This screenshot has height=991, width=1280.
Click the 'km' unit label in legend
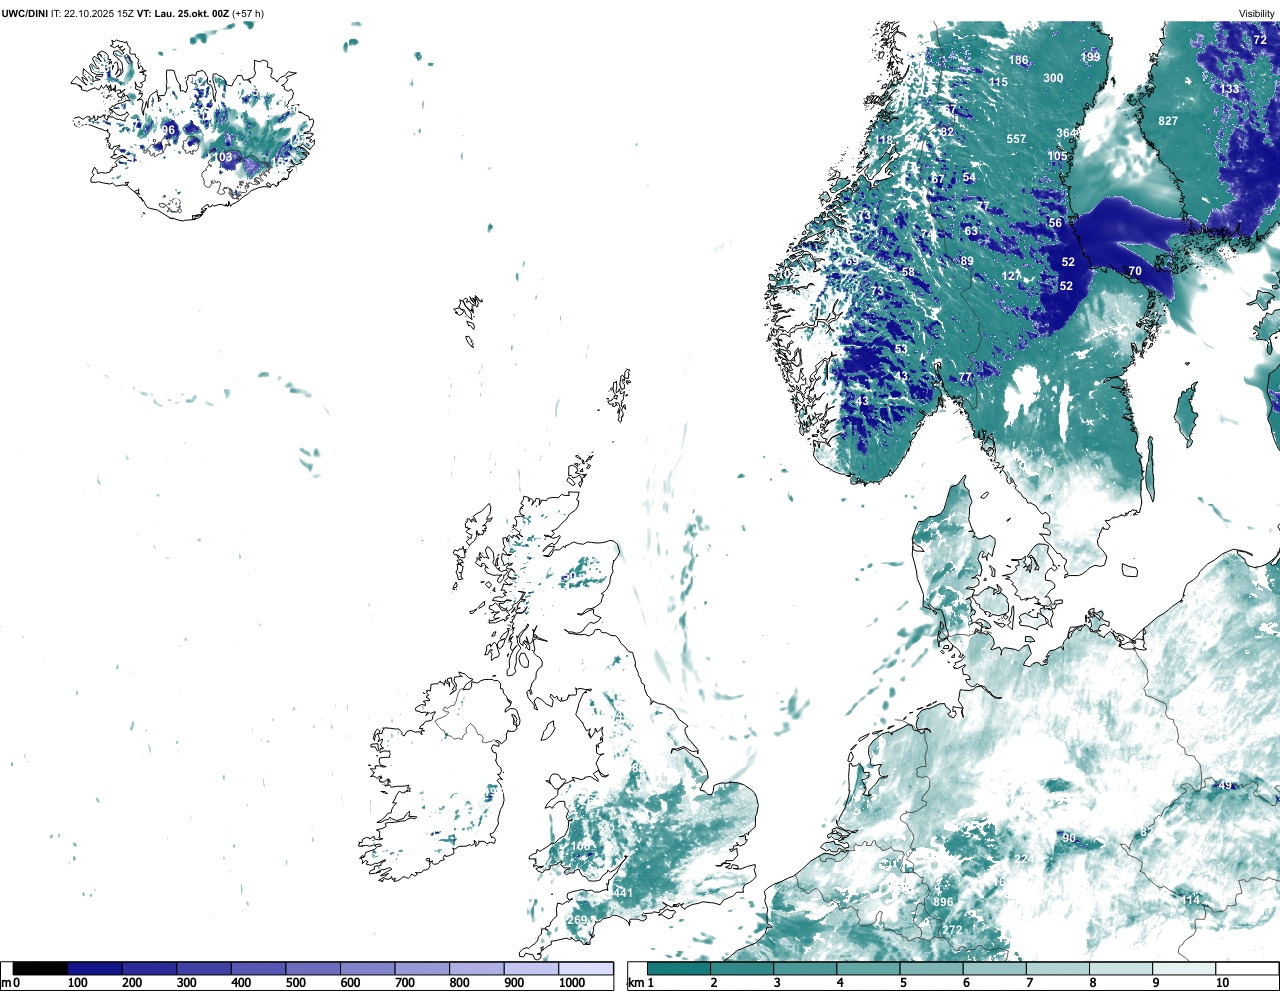635,983
